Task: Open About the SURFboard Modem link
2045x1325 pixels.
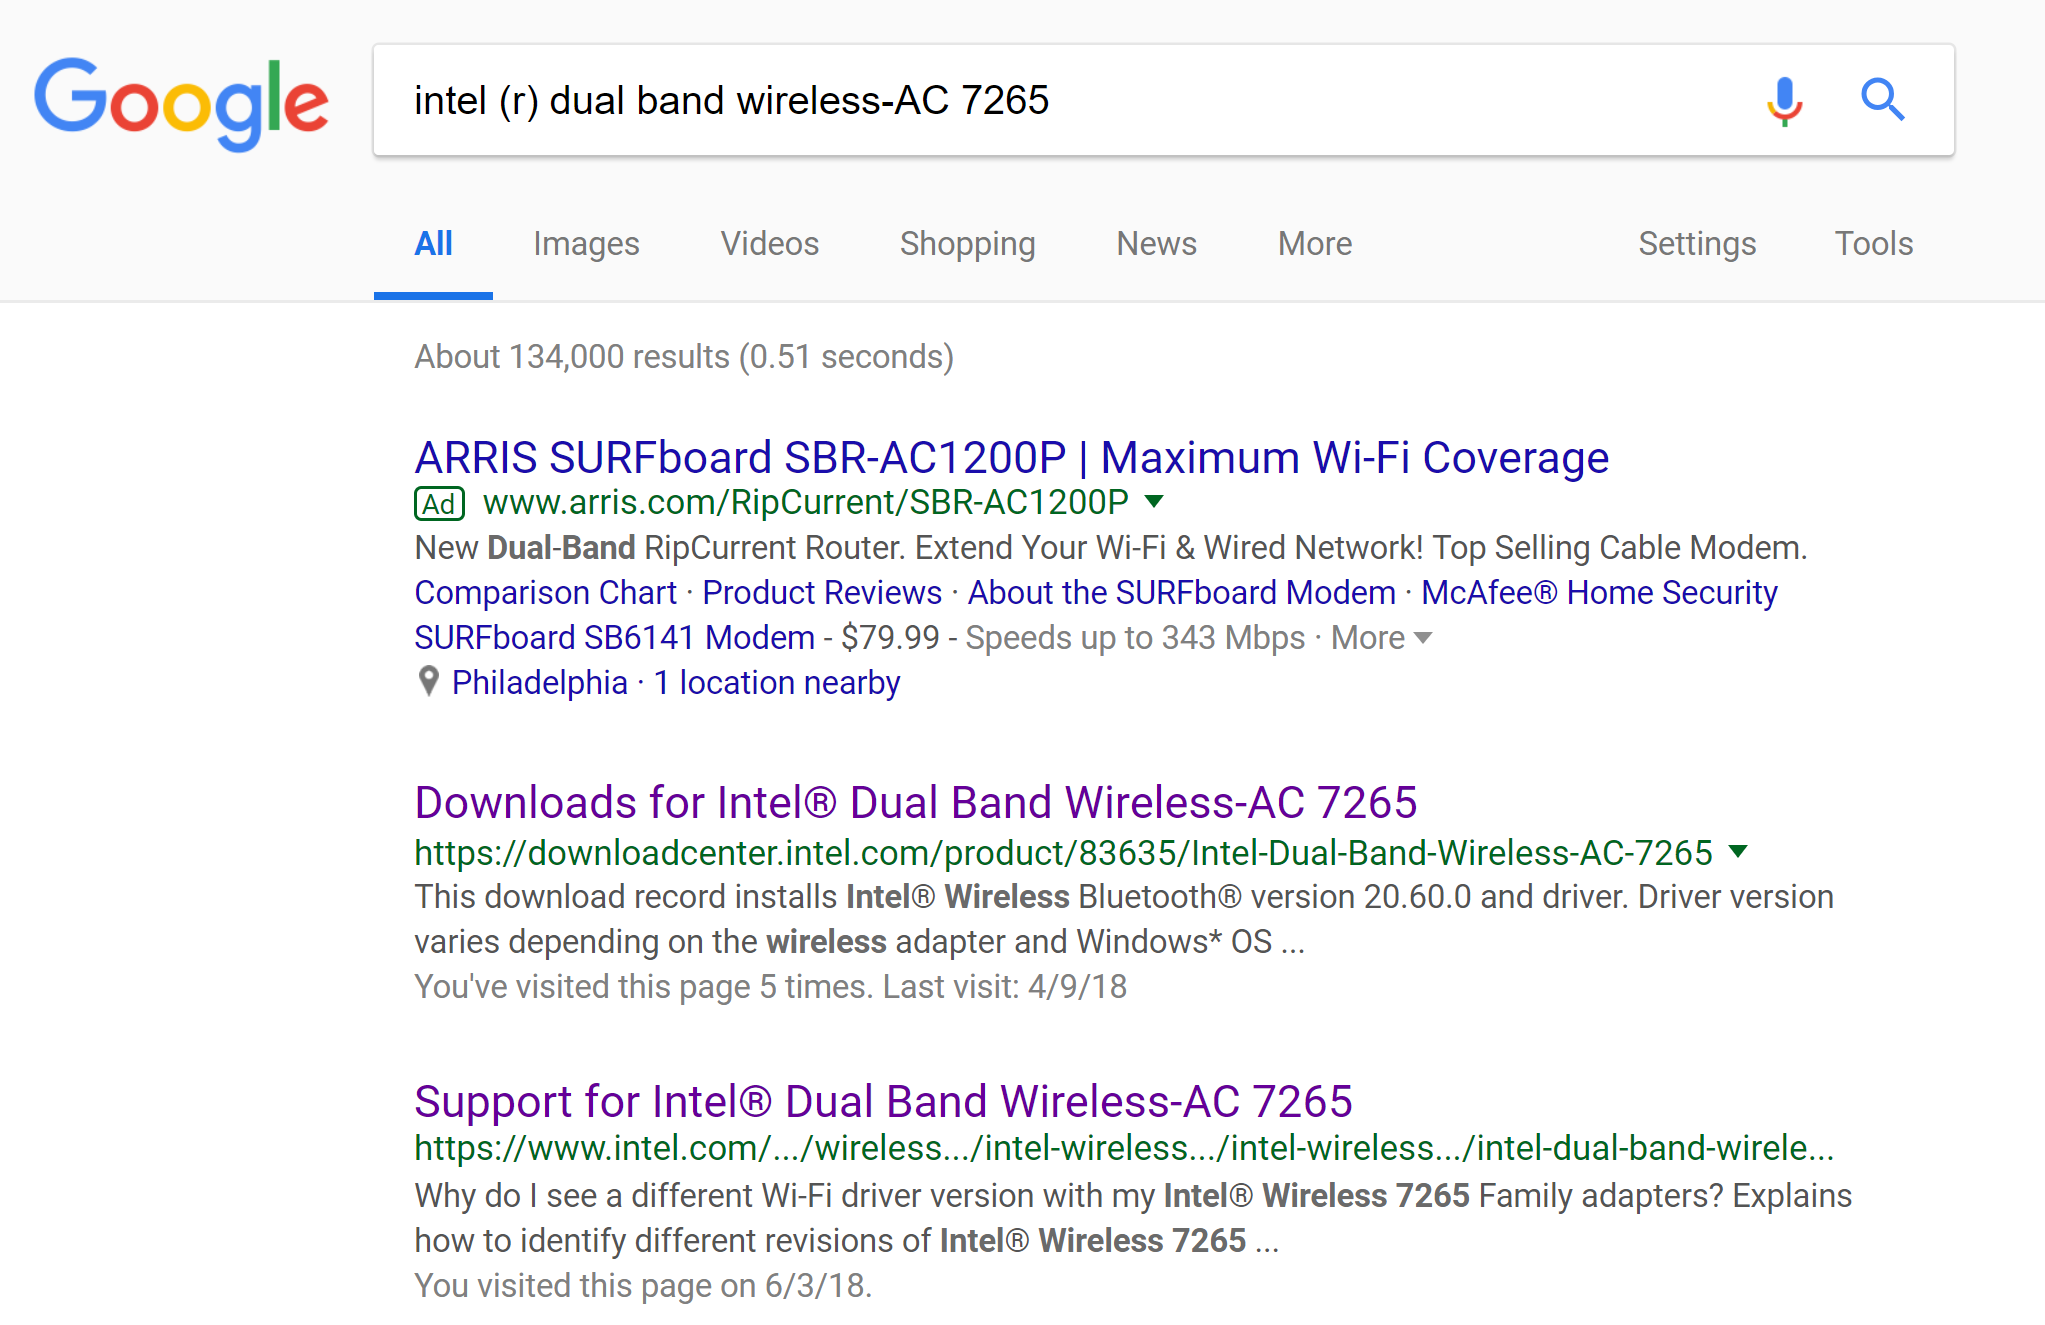Action: (1181, 593)
